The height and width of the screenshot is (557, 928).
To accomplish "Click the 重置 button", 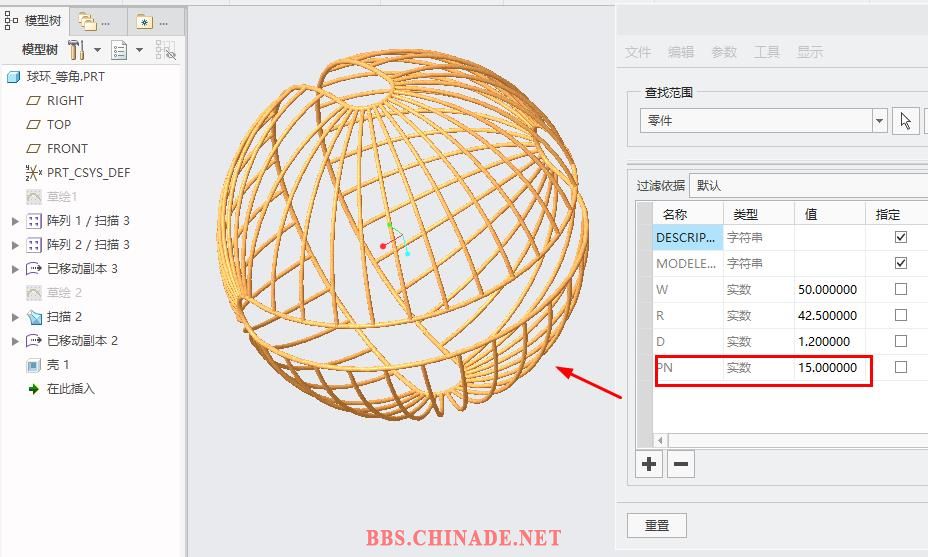I will pos(657,525).
